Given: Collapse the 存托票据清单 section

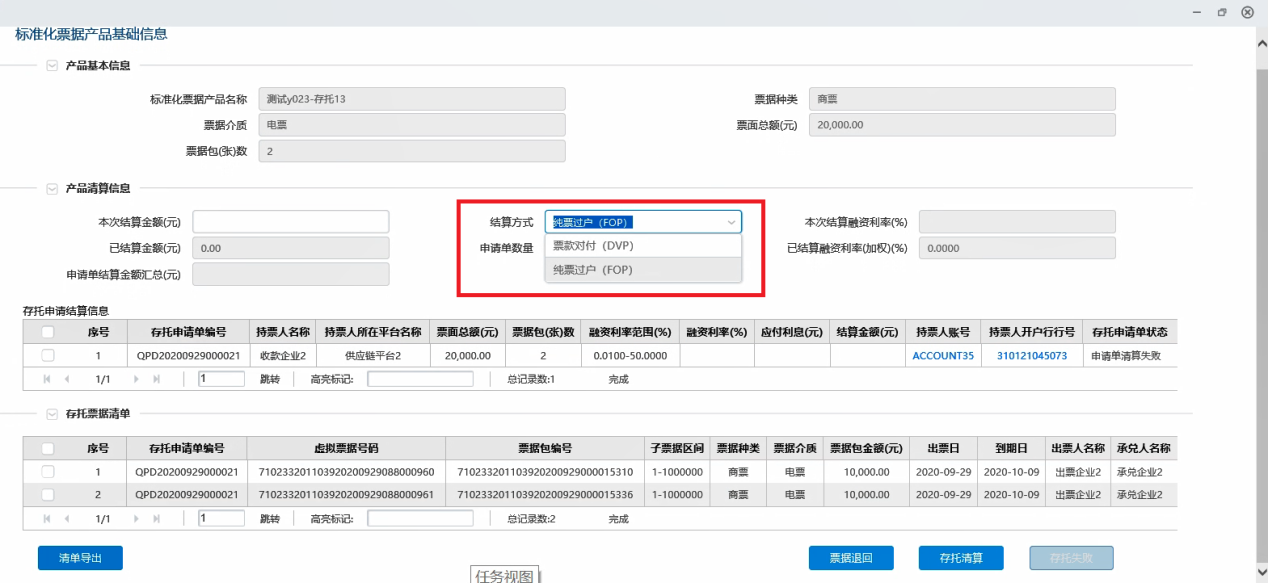Looking at the screenshot, I should point(53,413).
